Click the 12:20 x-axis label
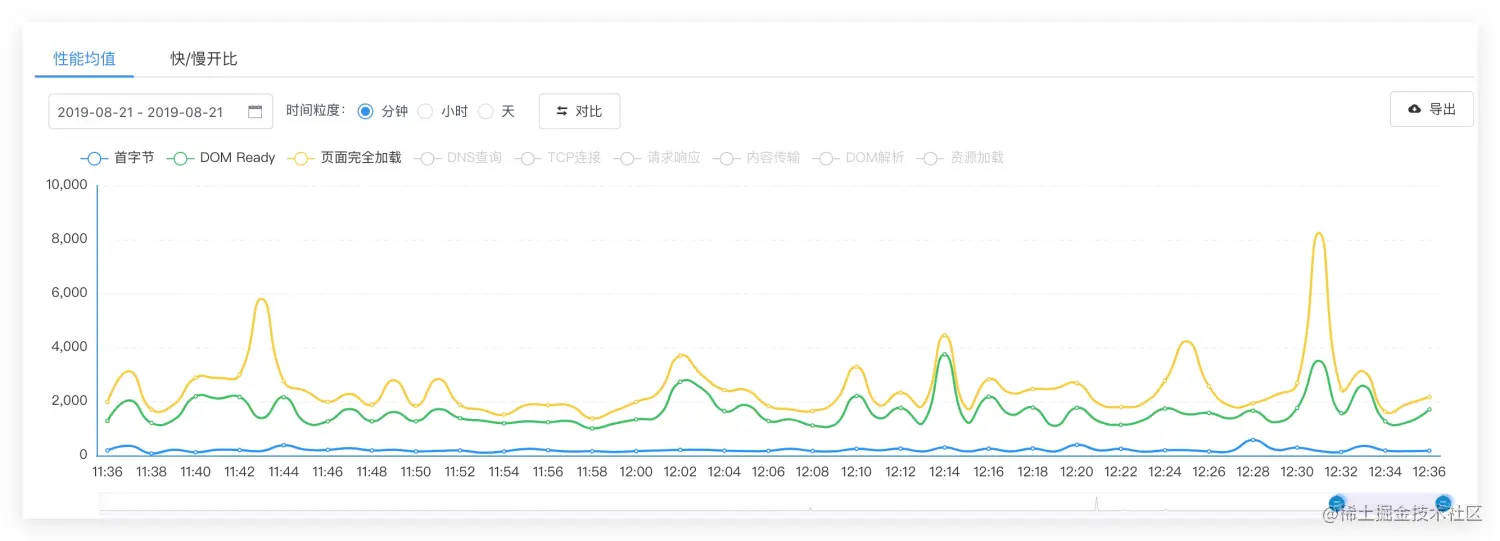Screen dimensions: 1500x541 pyautogui.click(x=1077, y=472)
